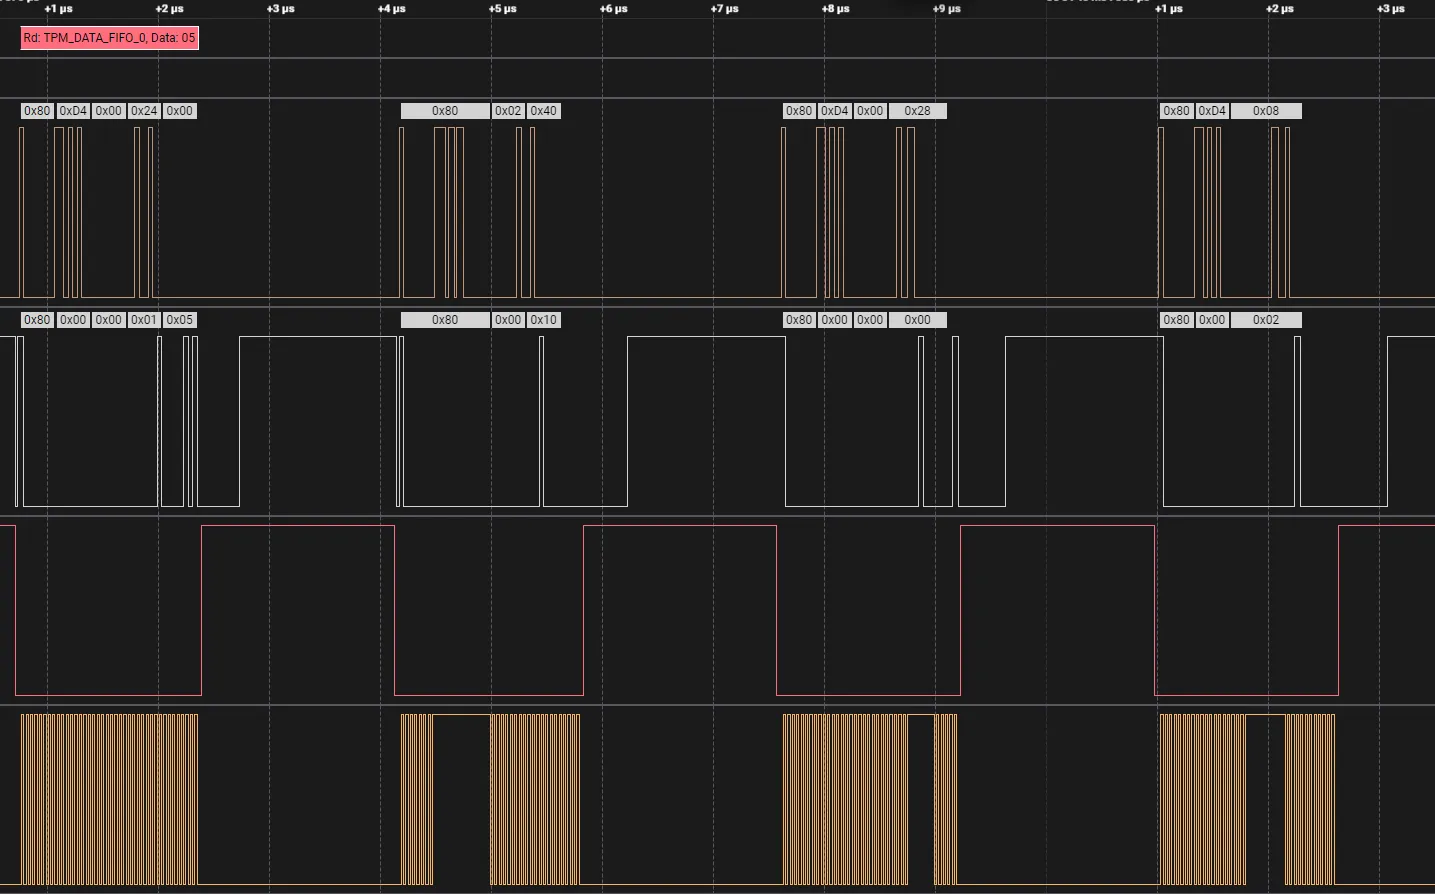1435x894 pixels.
Task: Click the 0x24 decoded byte label
Action: 144,111
